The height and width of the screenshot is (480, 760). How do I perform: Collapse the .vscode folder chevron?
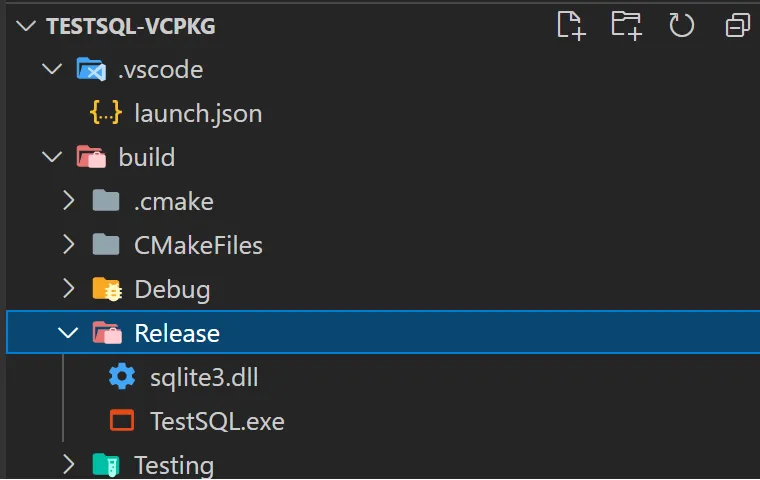tap(52, 69)
